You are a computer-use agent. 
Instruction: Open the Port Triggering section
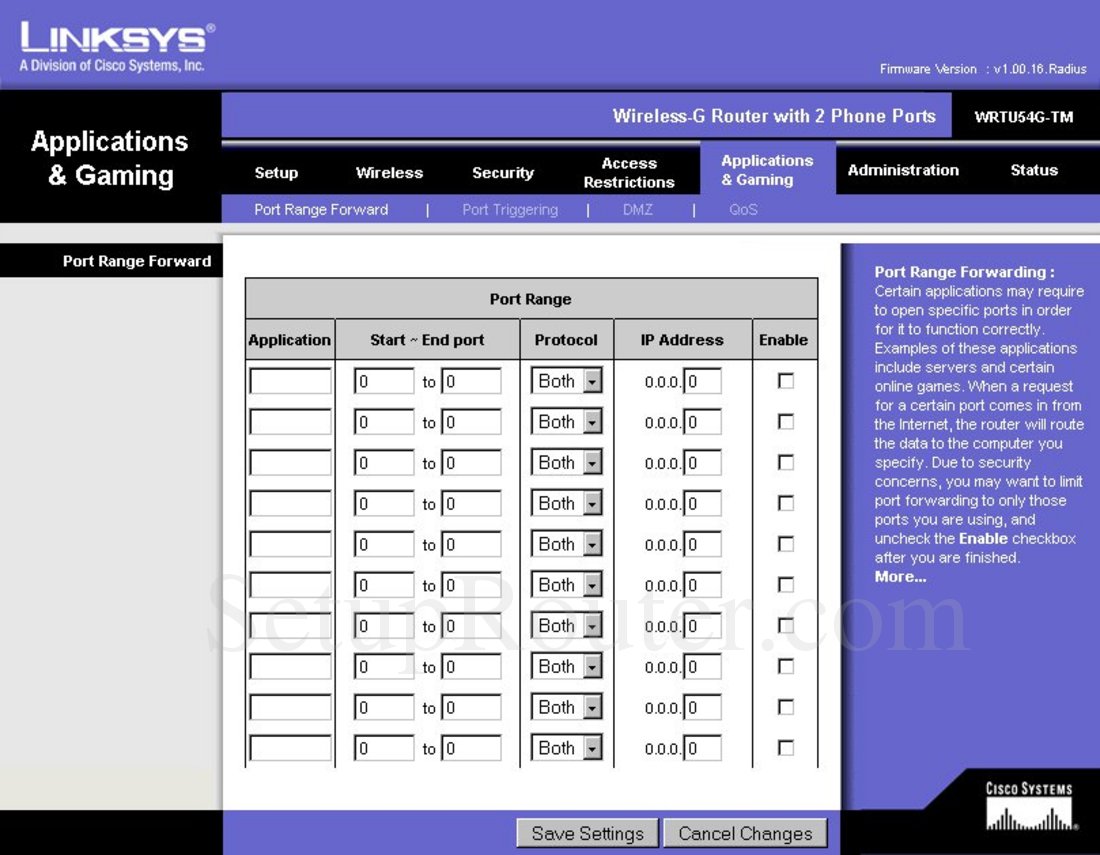click(x=510, y=209)
